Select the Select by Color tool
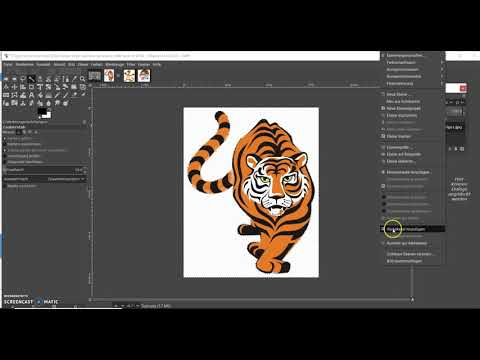 (40, 79)
